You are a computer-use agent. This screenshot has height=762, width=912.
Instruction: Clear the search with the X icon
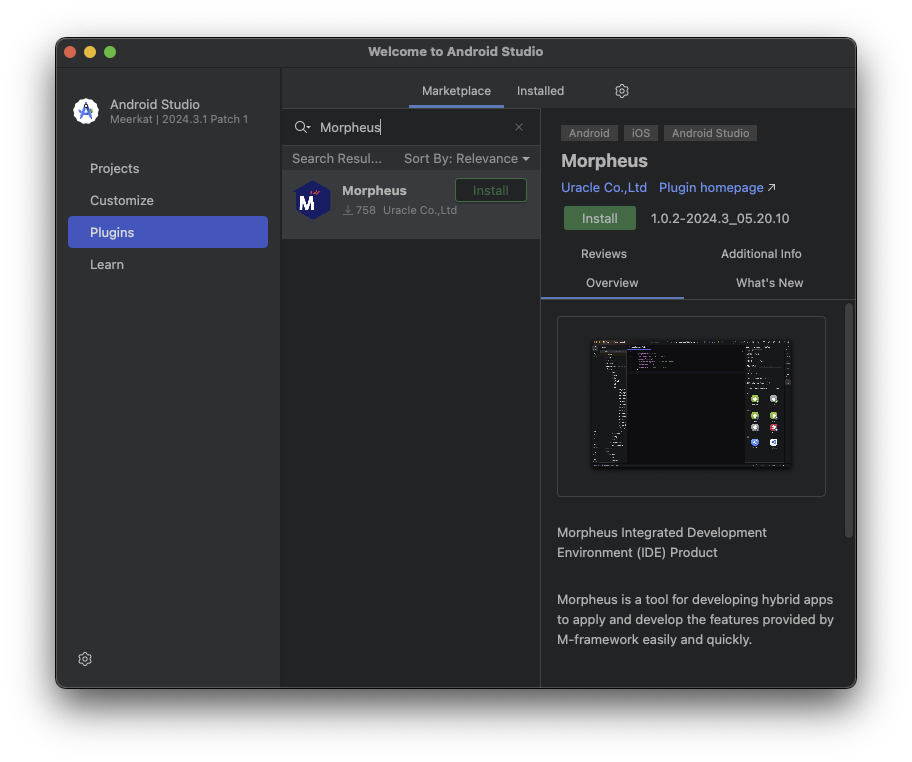tap(518, 128)
